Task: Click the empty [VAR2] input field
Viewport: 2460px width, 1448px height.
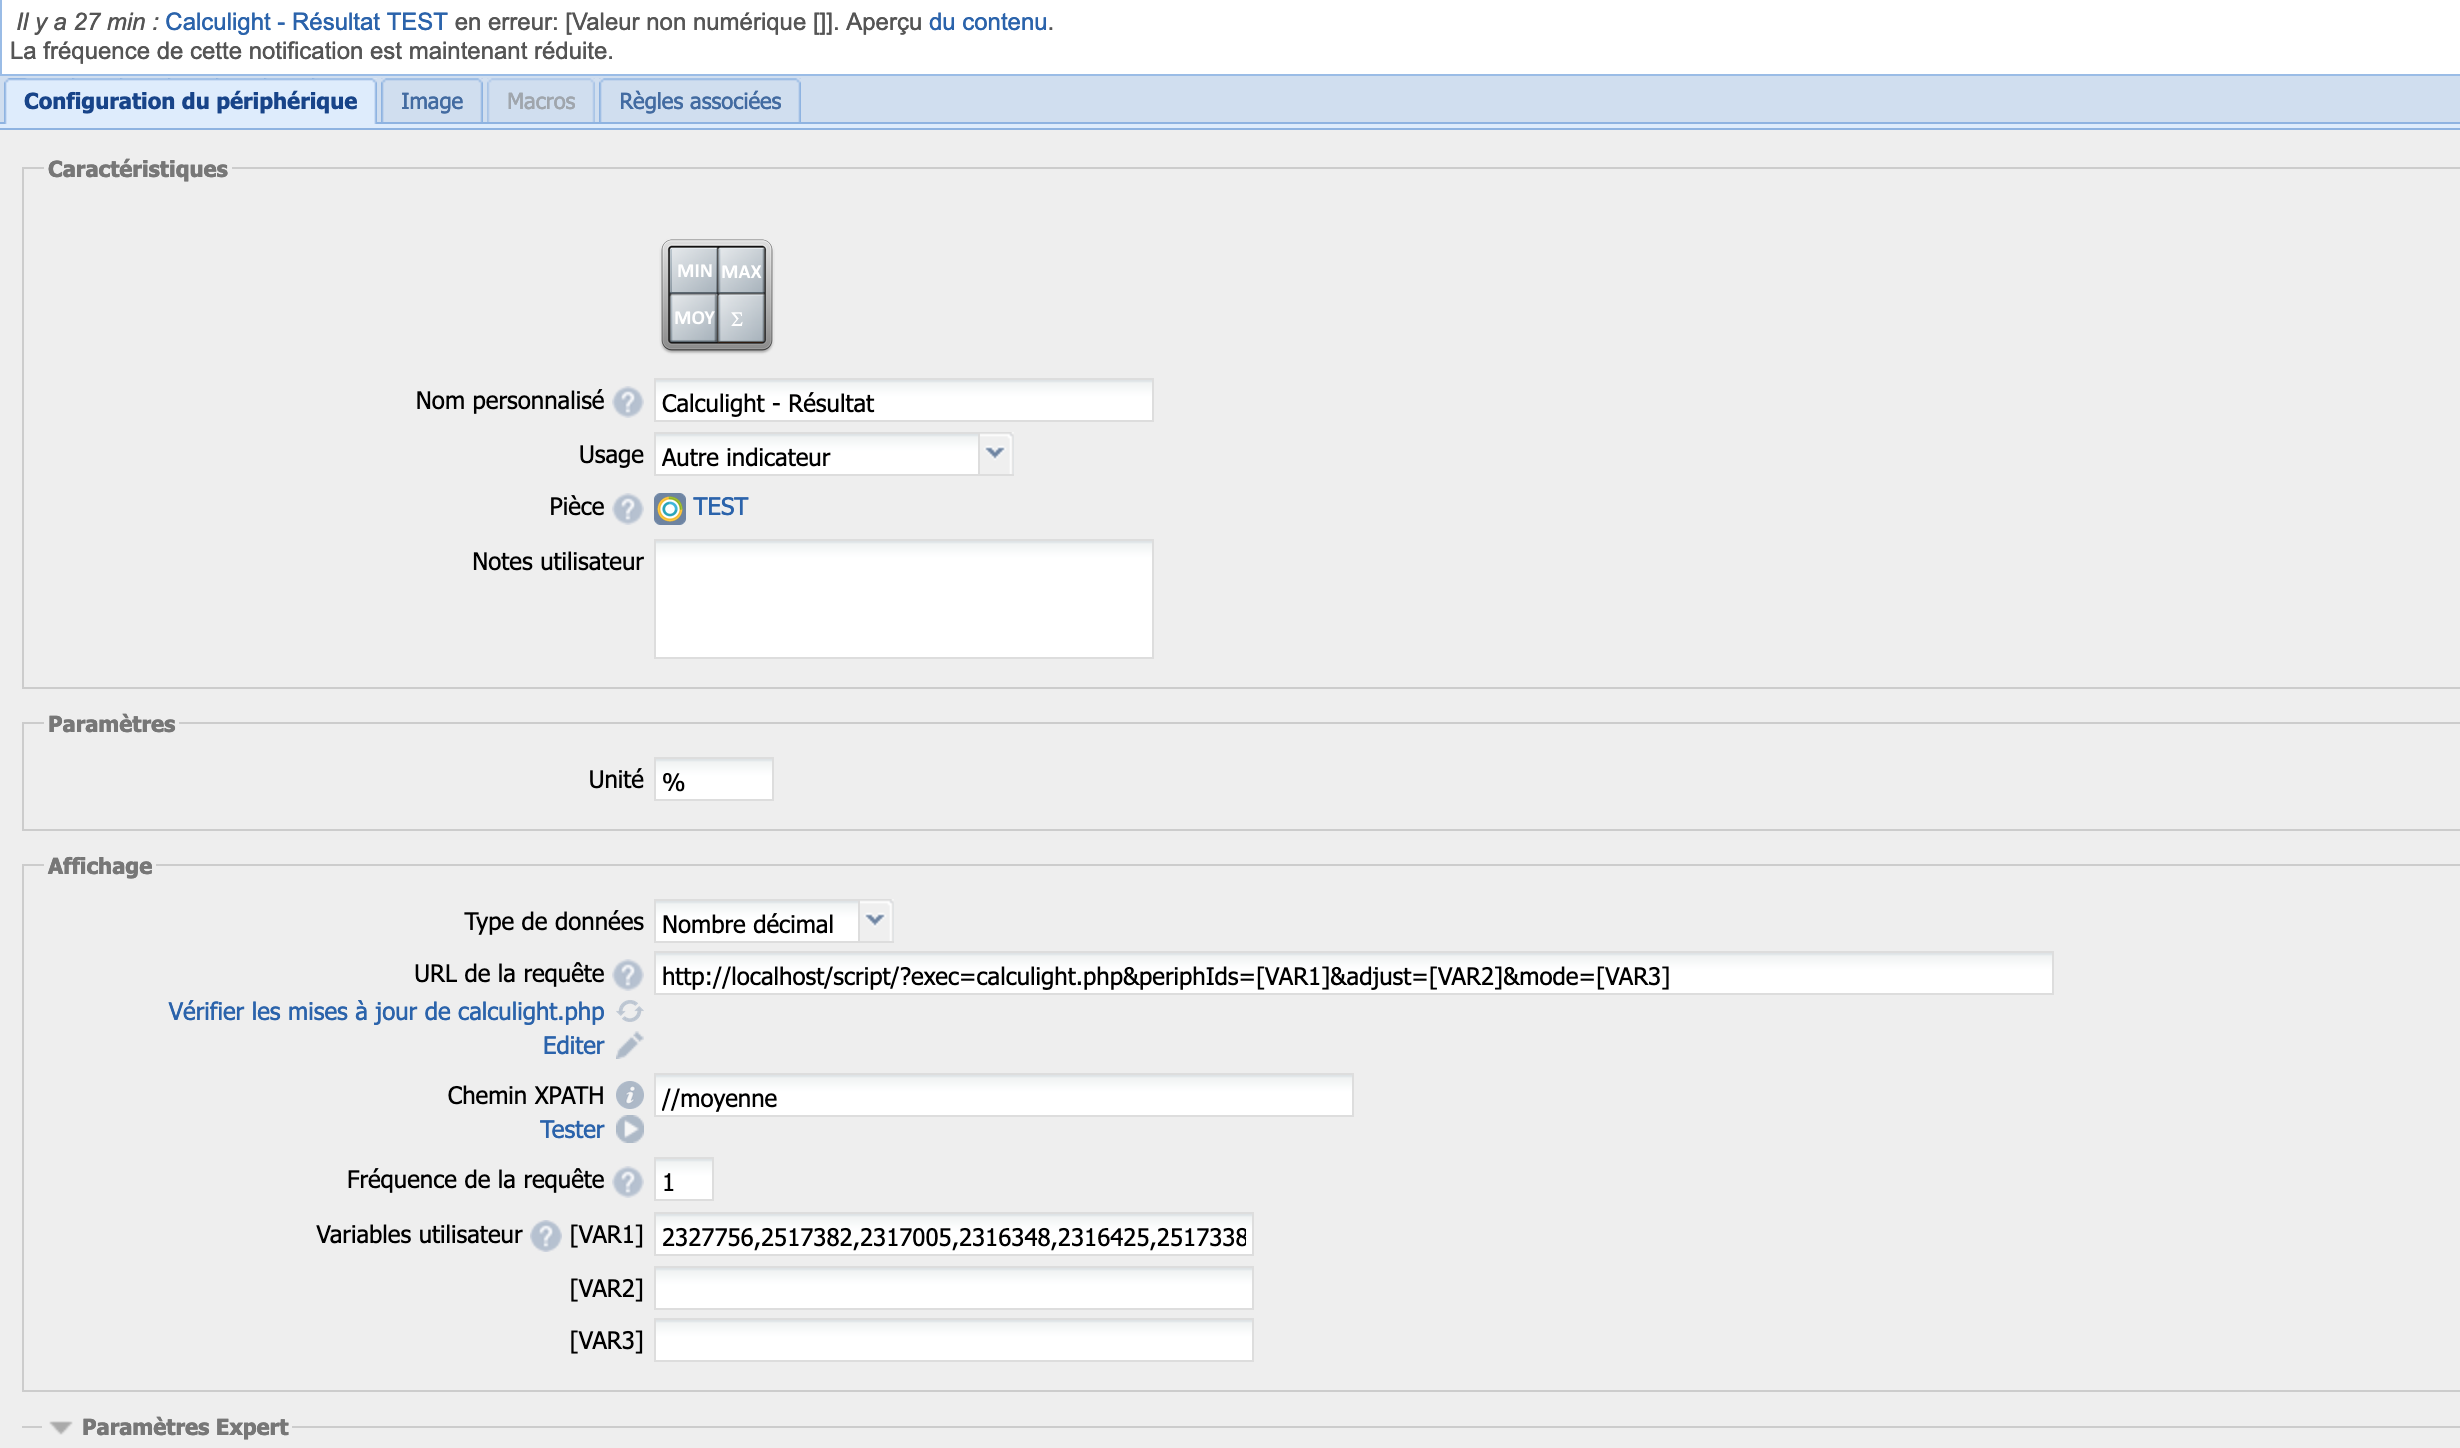Action: (x=952, y=1288)
